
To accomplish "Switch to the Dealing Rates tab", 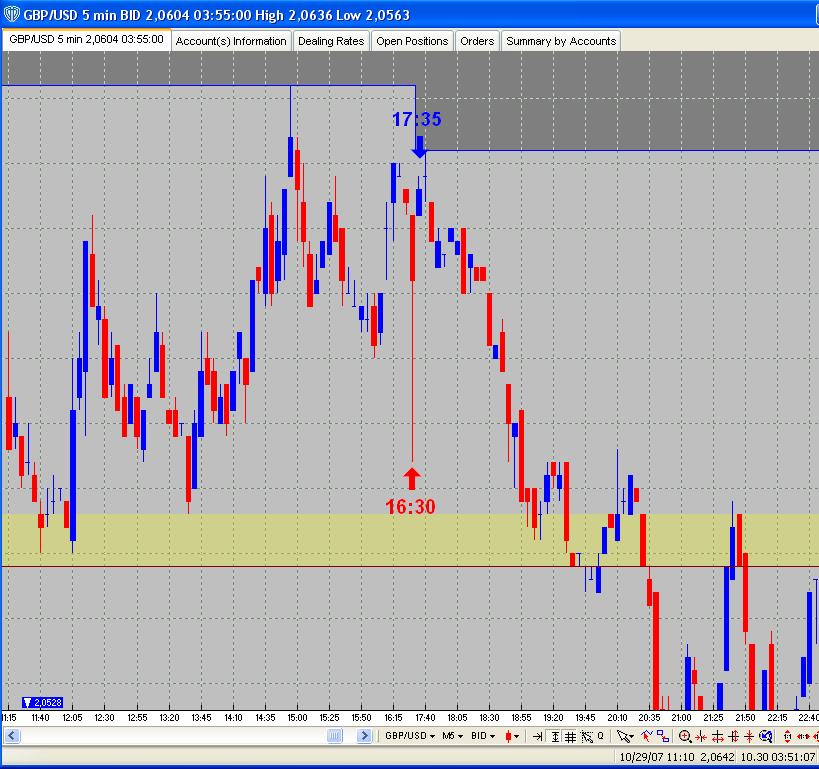I will [331, 41].
